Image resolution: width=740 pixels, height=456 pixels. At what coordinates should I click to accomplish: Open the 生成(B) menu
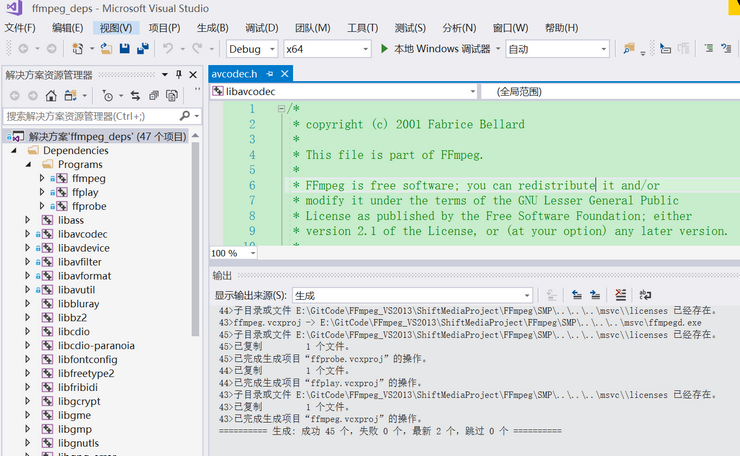[x=213, y=28]
